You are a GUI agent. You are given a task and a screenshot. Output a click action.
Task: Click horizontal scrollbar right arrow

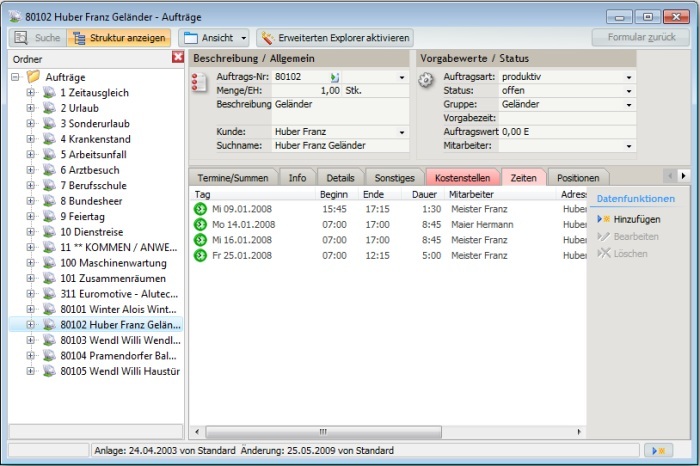tap(579, 432)
